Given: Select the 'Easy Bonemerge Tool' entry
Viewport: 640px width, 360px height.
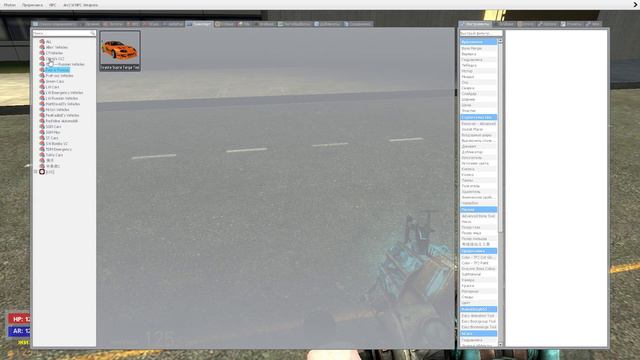Looking at the screenshot, I should pyautogui.click(x=478, y=327).
